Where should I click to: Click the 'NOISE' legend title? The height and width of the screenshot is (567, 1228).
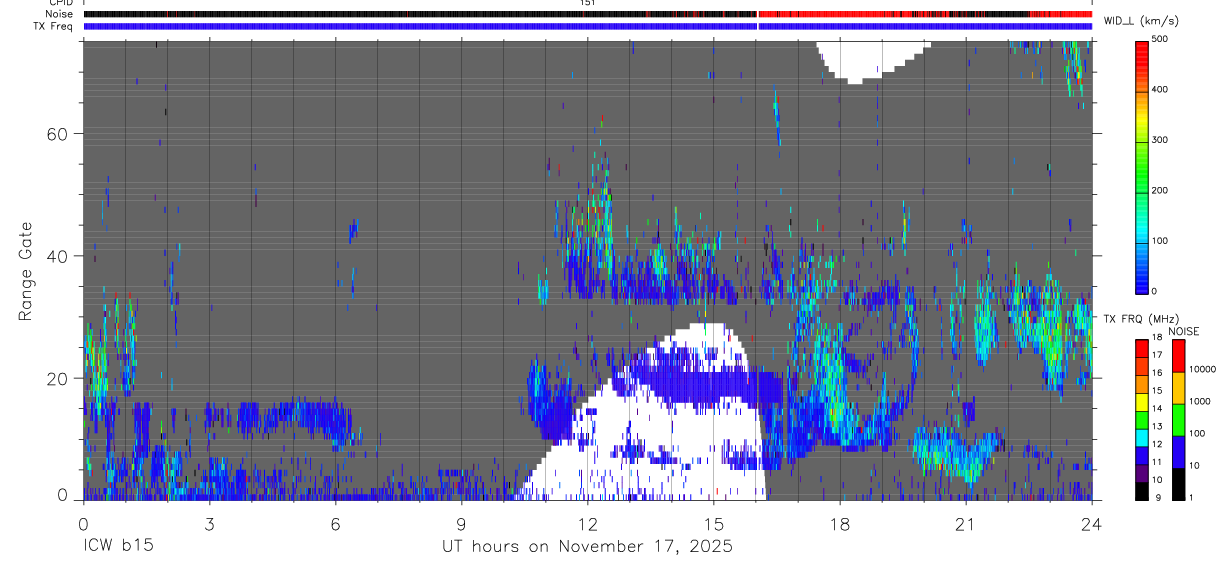[1183, 331]
